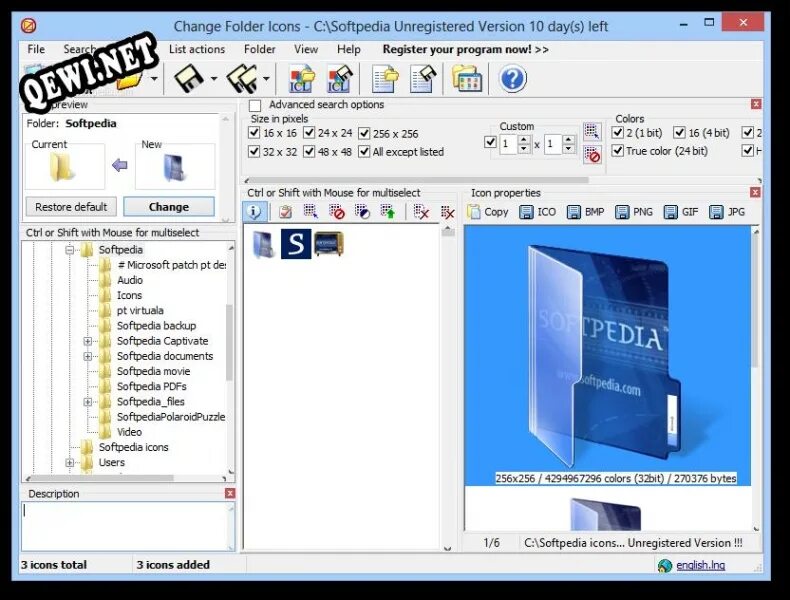Toggle the blue info bubble icon
This screenshot has width=790, height=600.
click(x=254, y=212)
